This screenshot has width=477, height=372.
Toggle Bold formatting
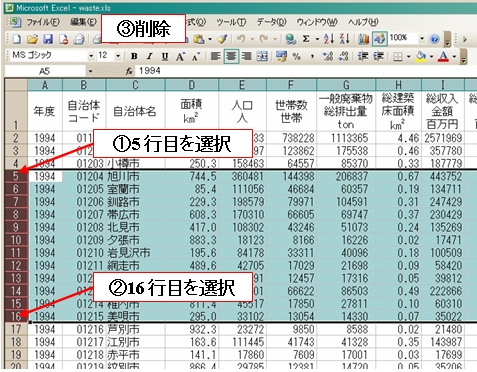[134, 56]
